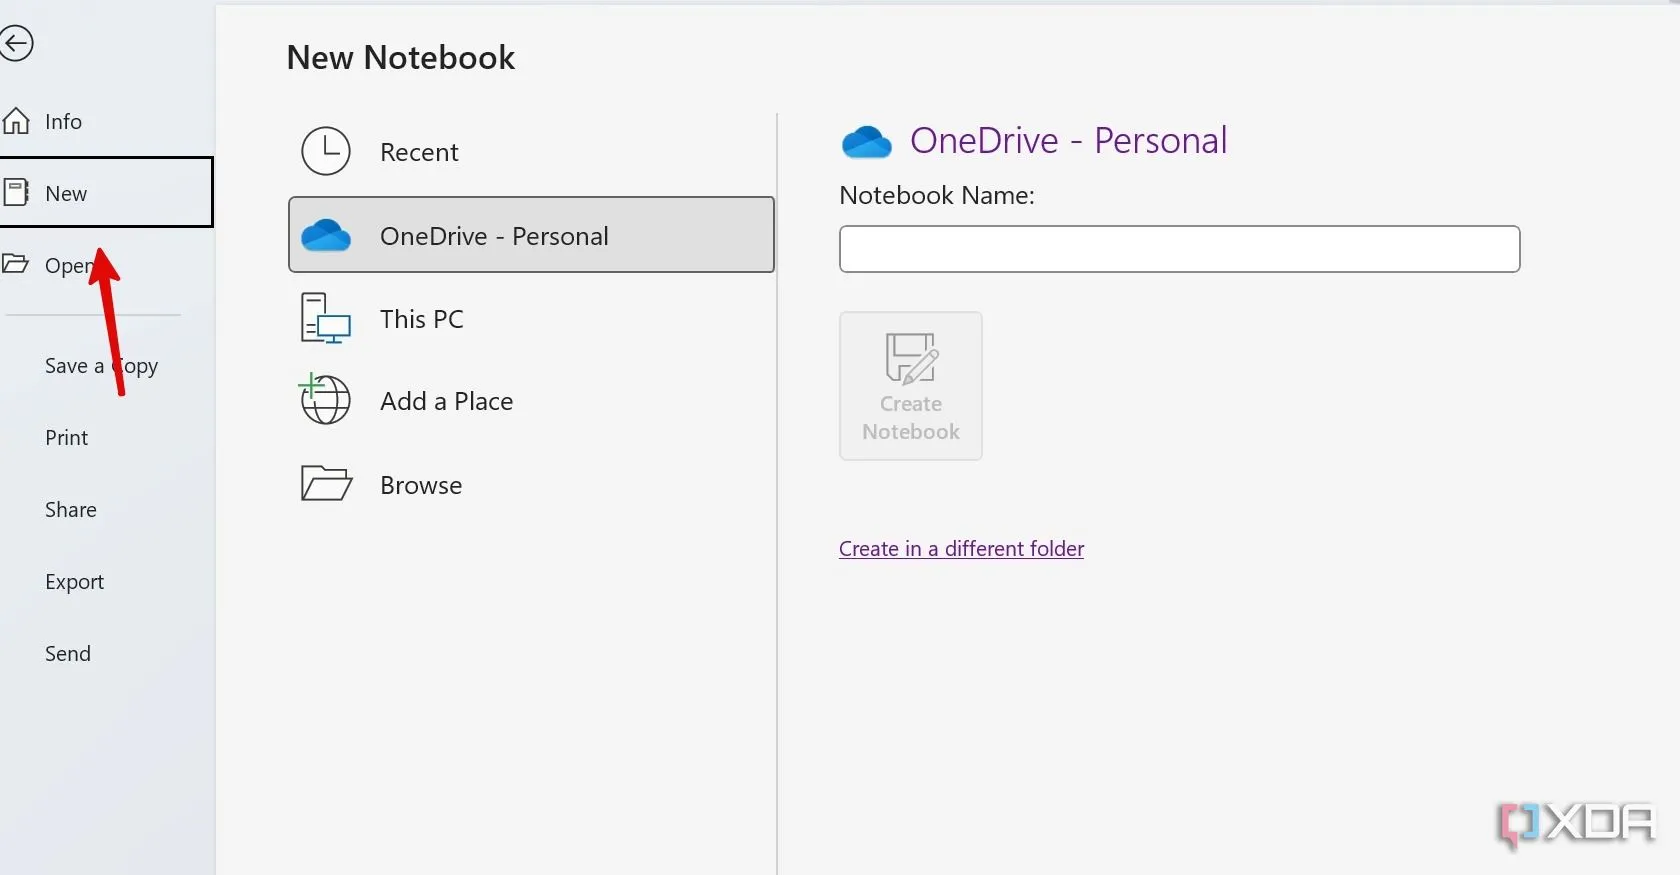The width and height of the screenshot is (1680, 875).
Task: Click the Recent clock icon
Action: coord(326,151)
